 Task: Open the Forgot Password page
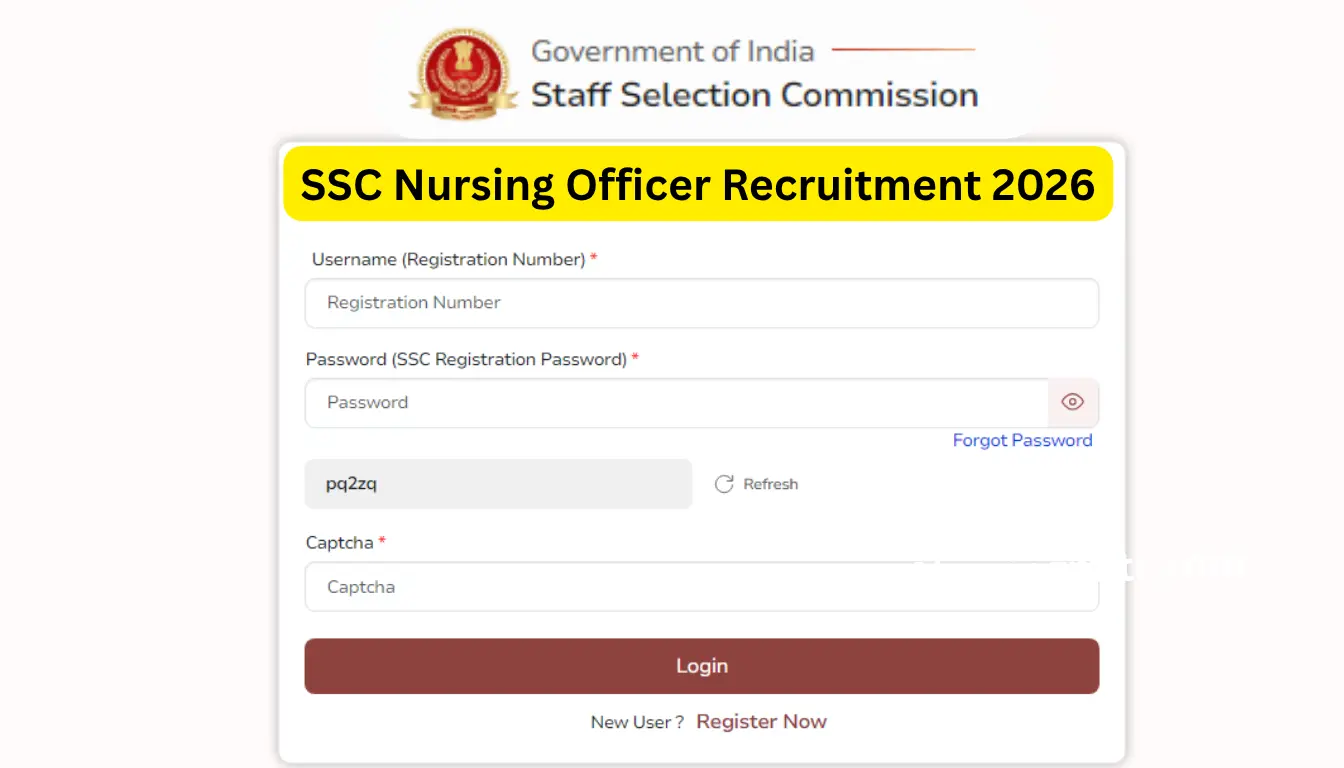pos(1022,440)
